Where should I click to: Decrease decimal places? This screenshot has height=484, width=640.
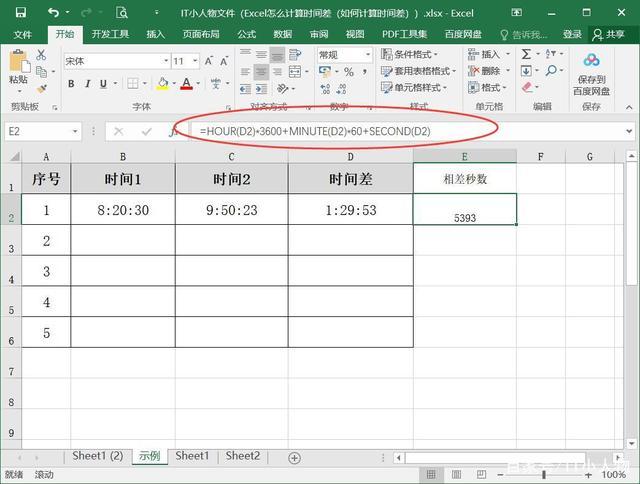342,89
